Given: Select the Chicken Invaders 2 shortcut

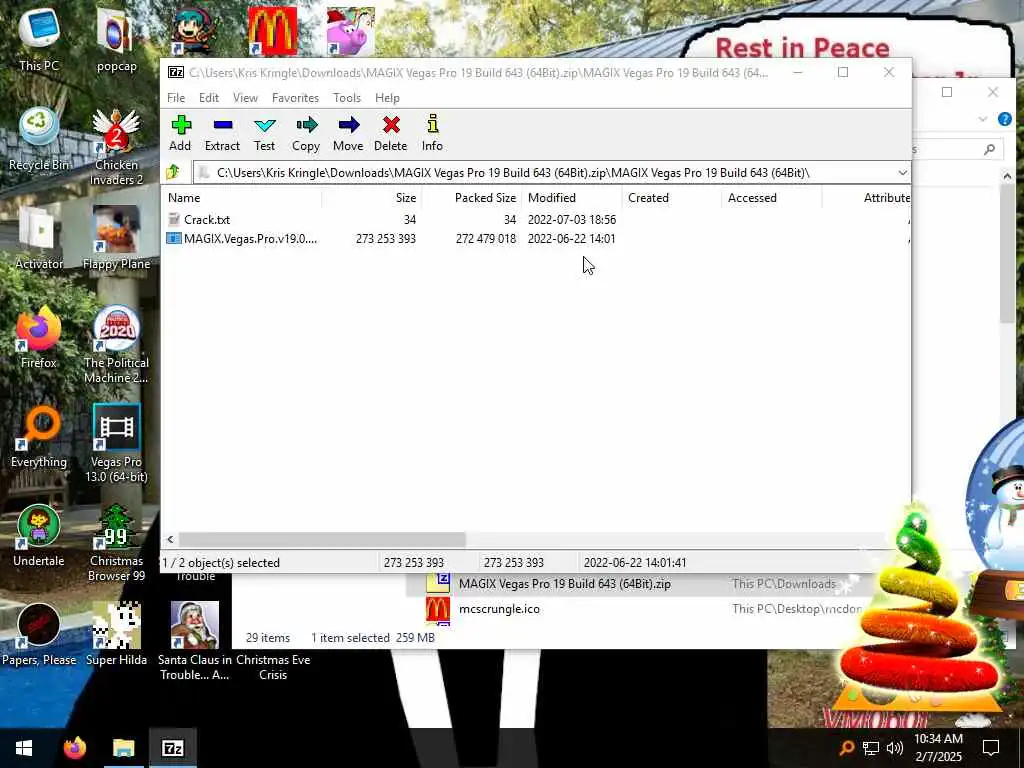Looking at the screenshot, I should [x=116, y=146].
